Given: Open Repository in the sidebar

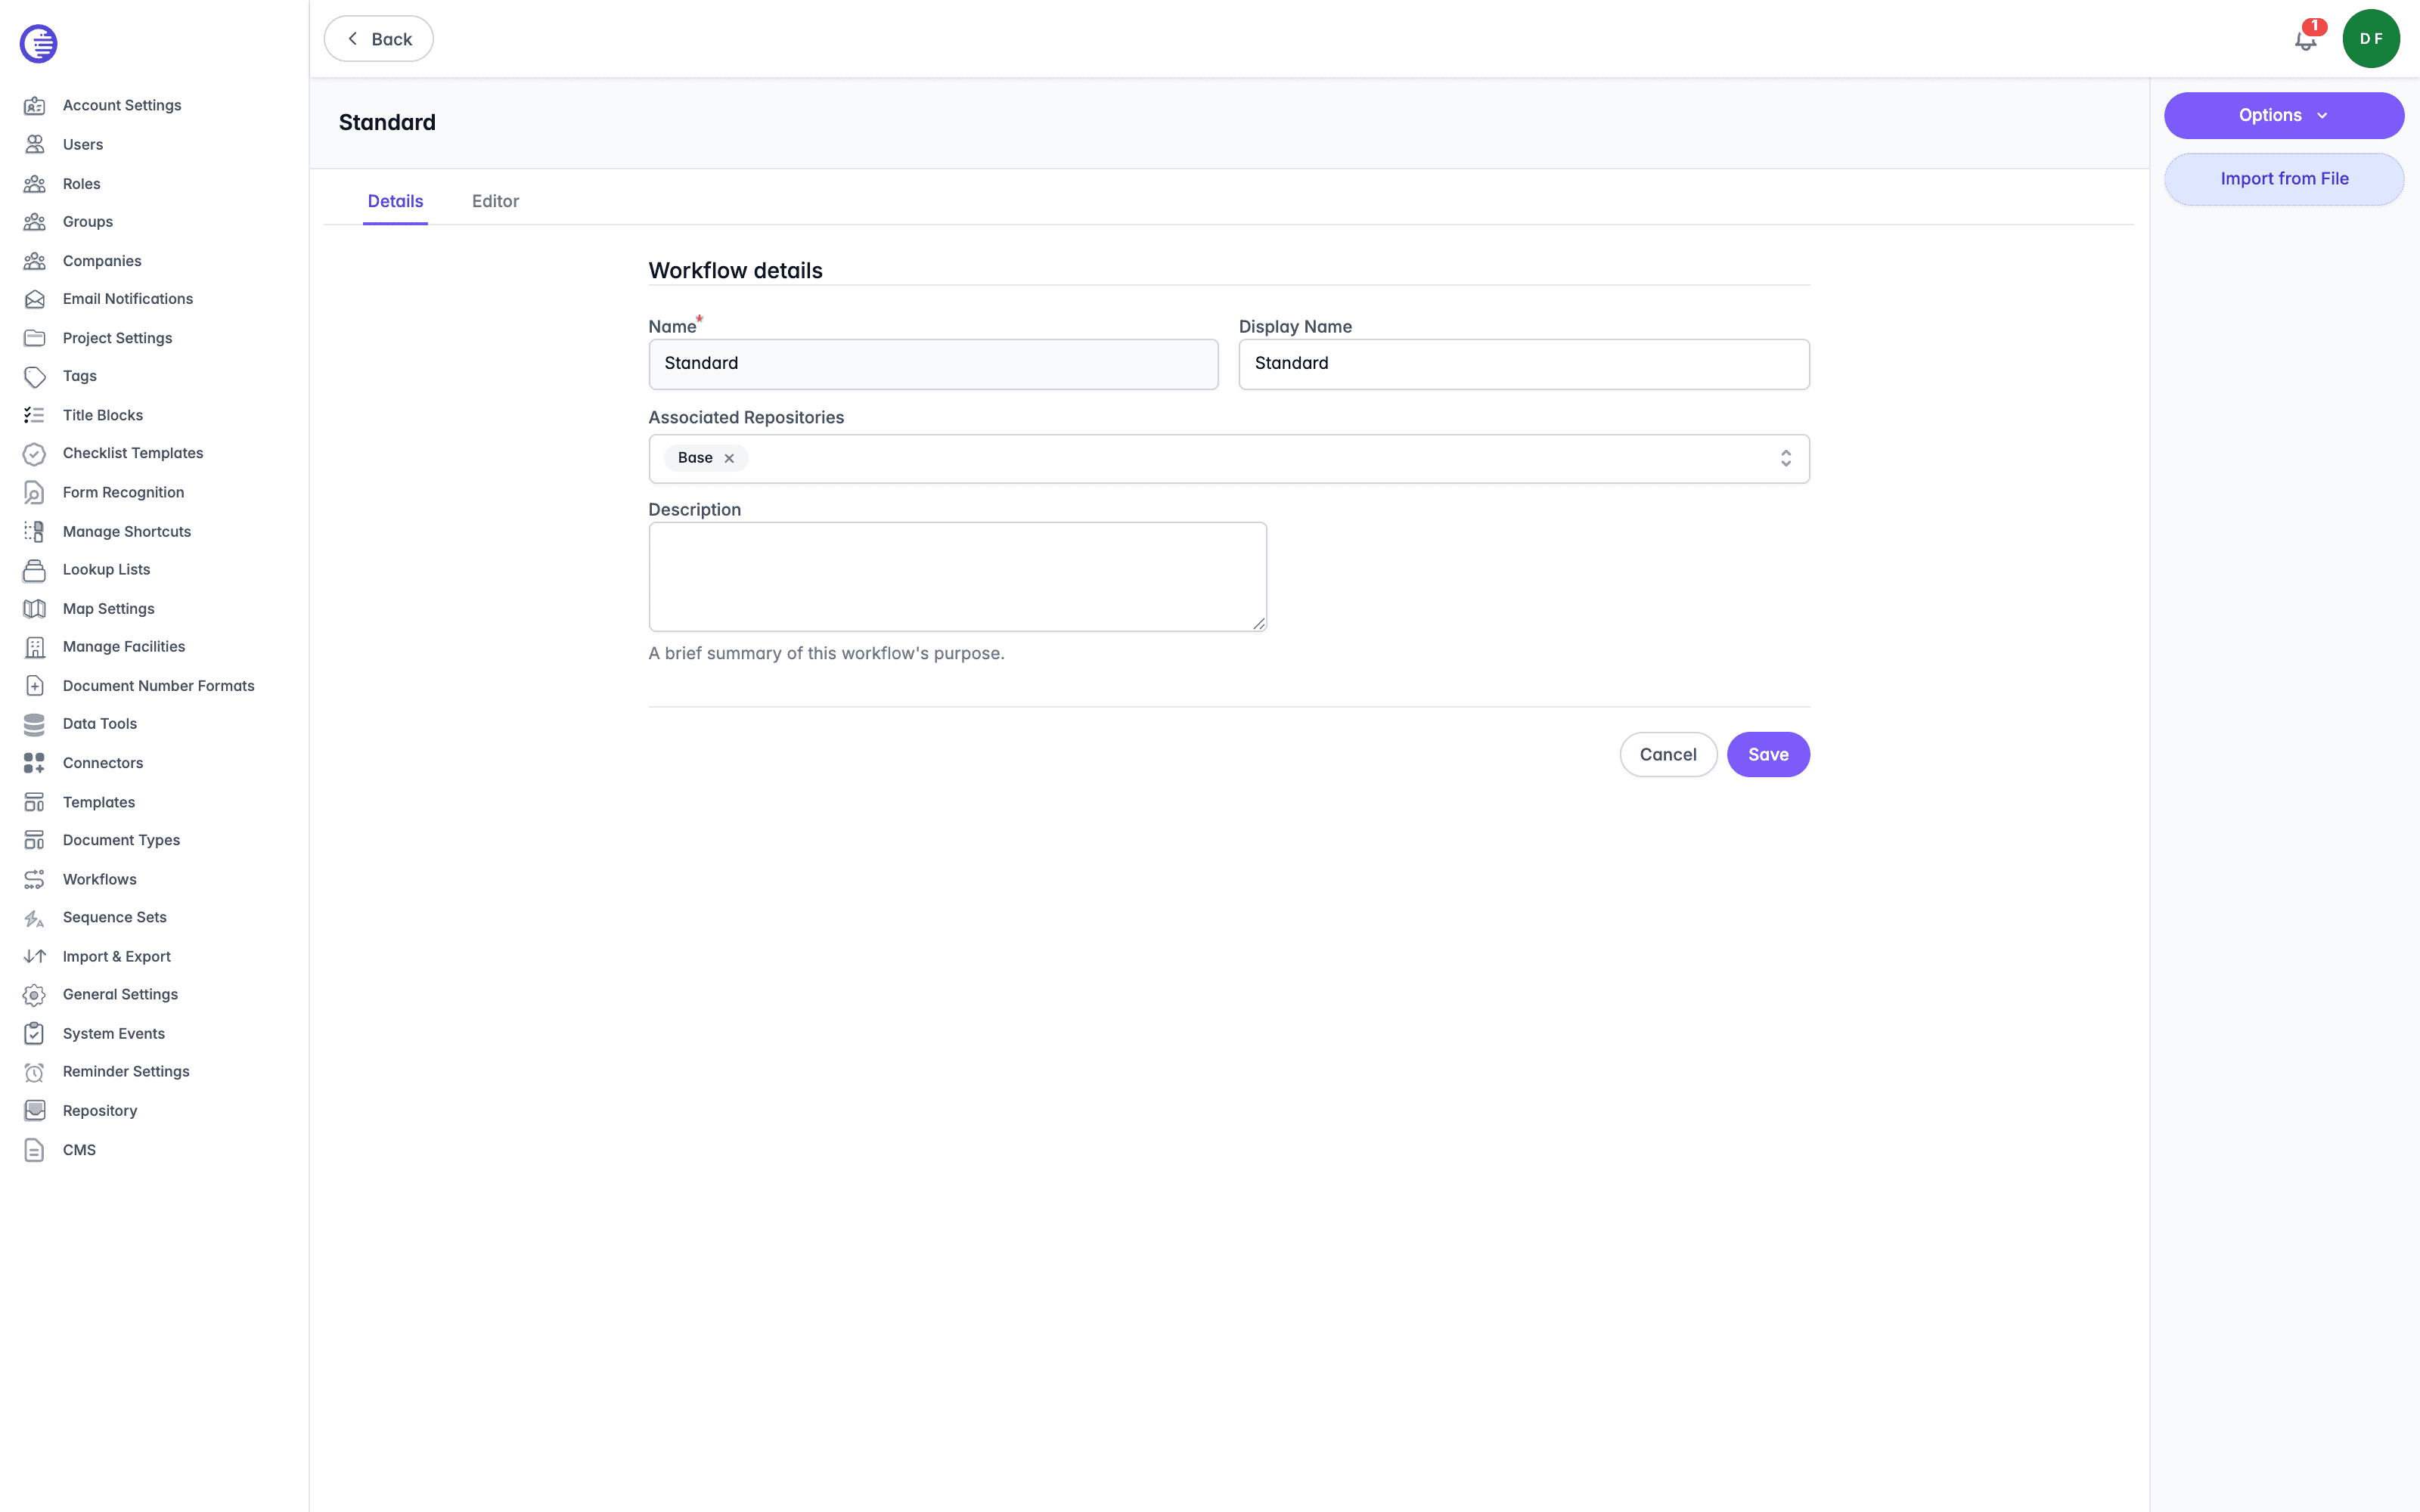Looking at the screenshot, I should click(100, 1110).
